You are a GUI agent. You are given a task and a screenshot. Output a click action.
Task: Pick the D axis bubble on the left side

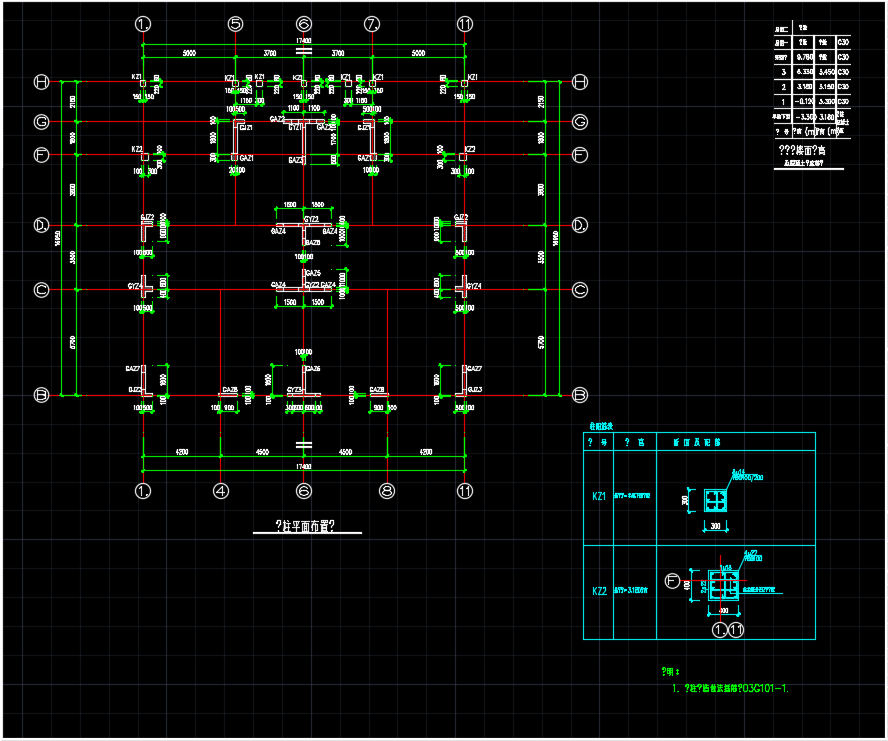tap(41, 225)
